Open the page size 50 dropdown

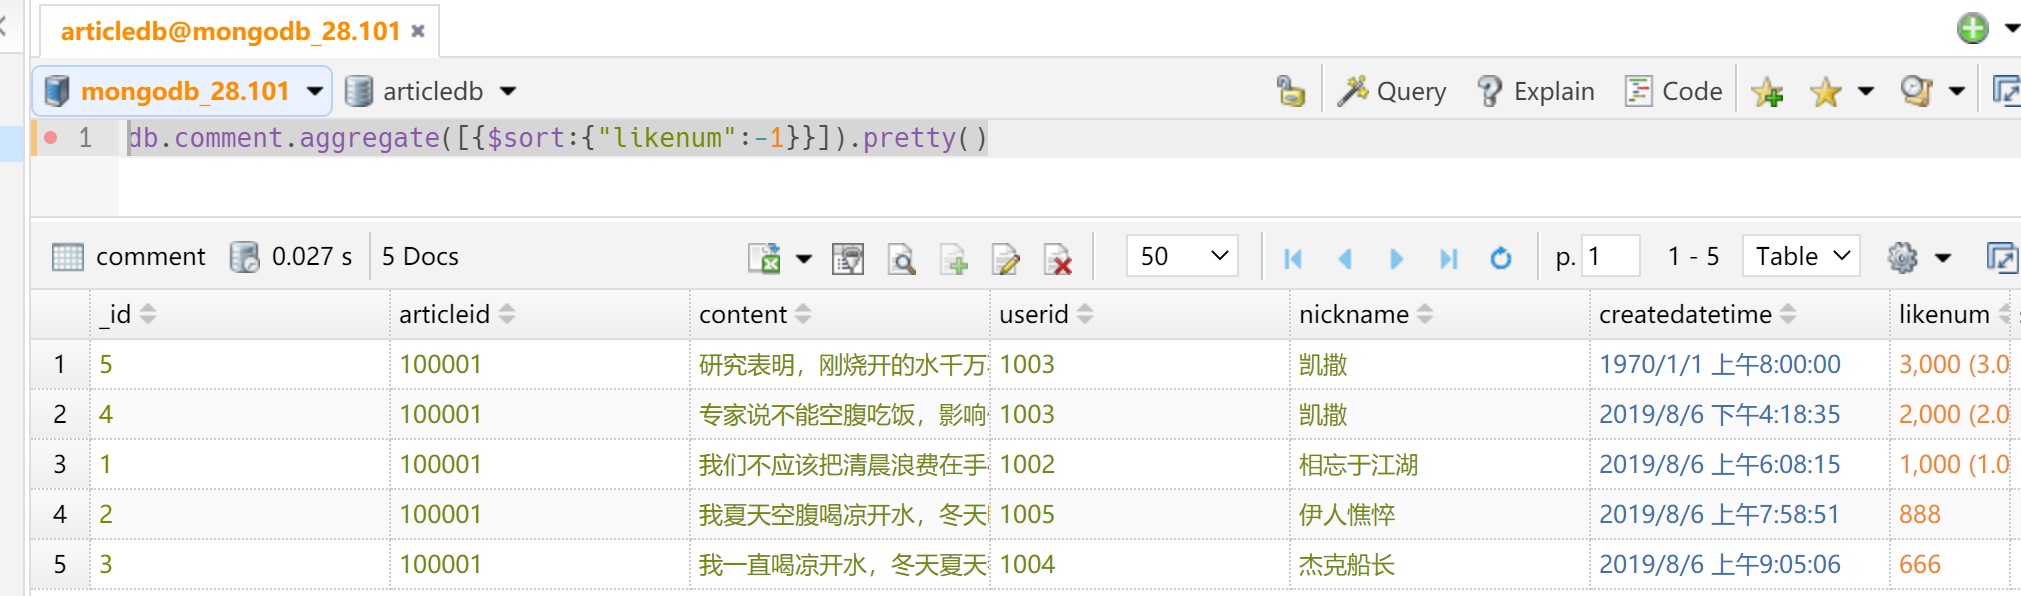pyautogui.click(x=1182, y=256)
